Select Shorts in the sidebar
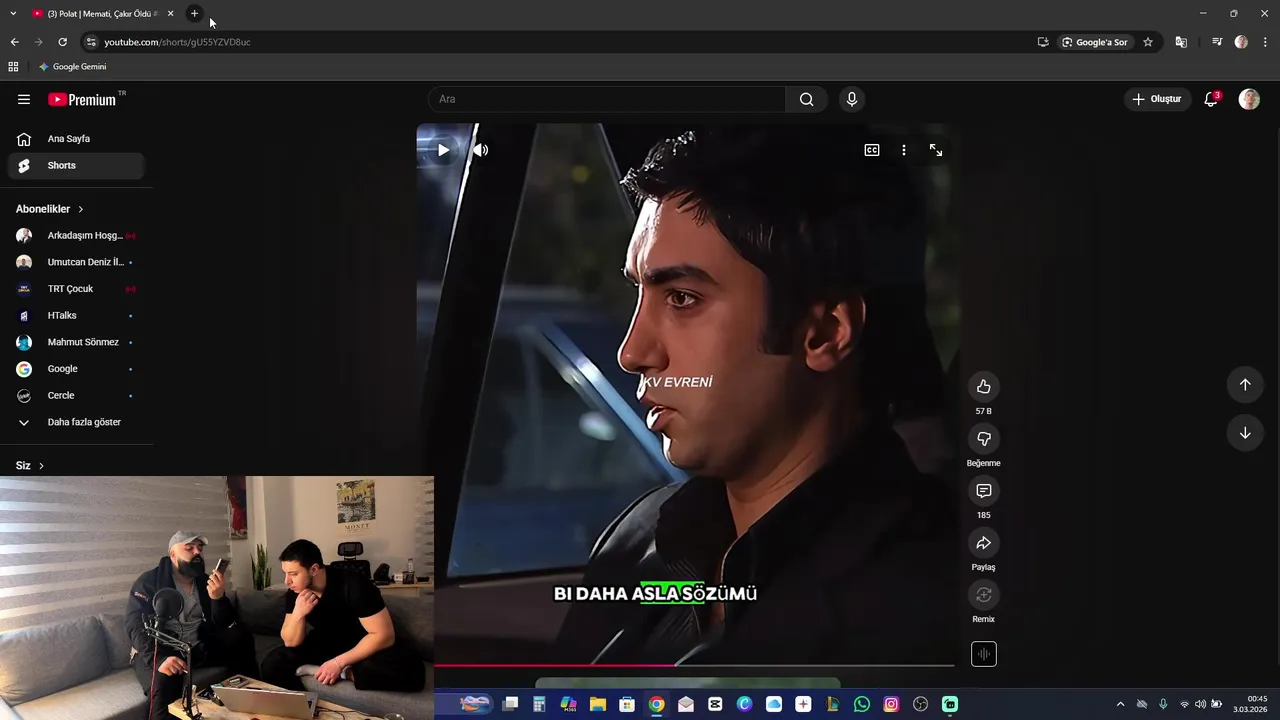Image resolution: width=1280 pixels, height=720 pixels. coord(76,166)
